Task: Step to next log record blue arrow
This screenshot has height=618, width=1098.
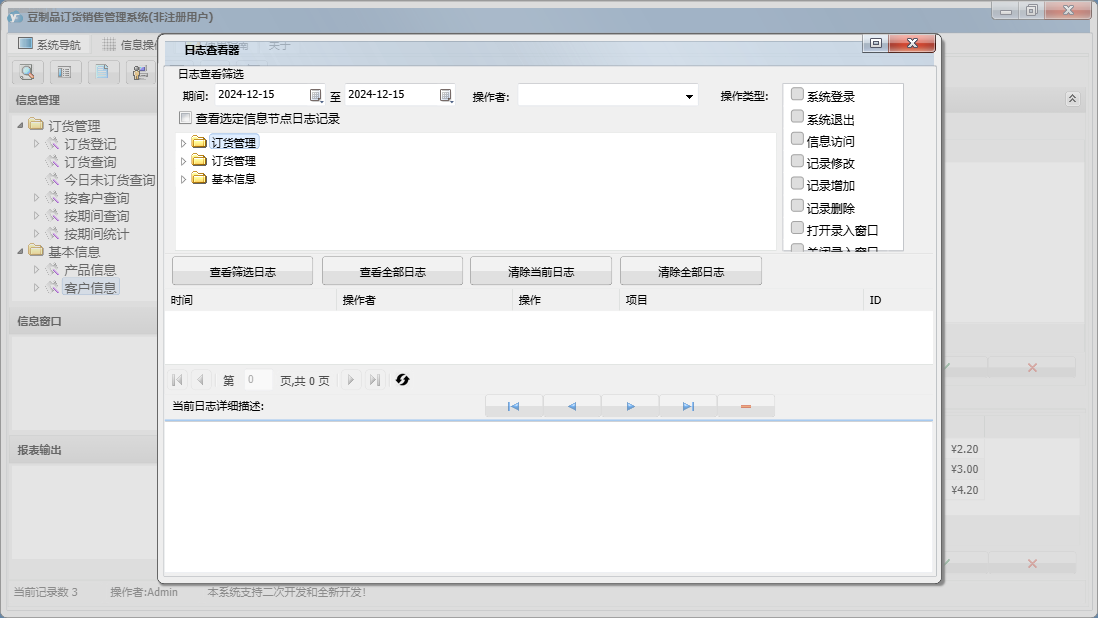Action: tap(630, 406)
